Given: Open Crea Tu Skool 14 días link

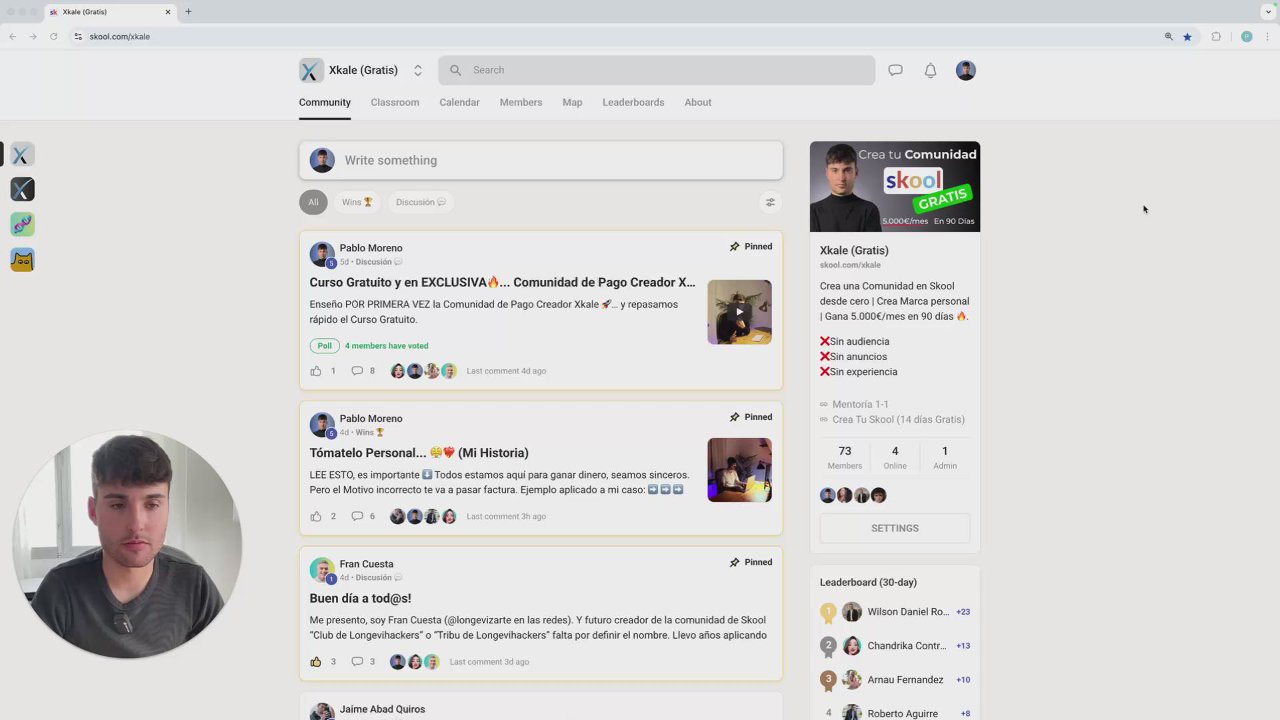Looking at the screenshot, I should click(x=898, y=419).
